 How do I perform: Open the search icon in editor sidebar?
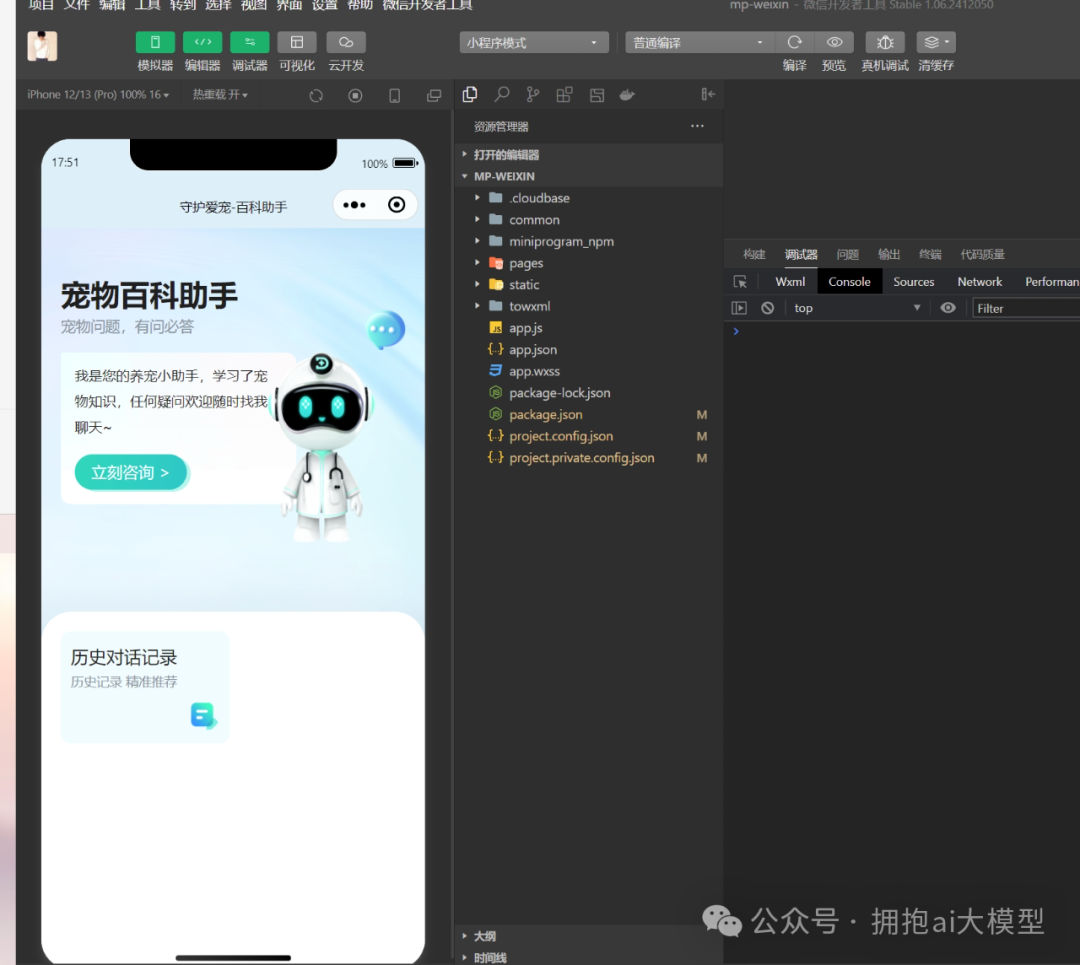(502, 95)
